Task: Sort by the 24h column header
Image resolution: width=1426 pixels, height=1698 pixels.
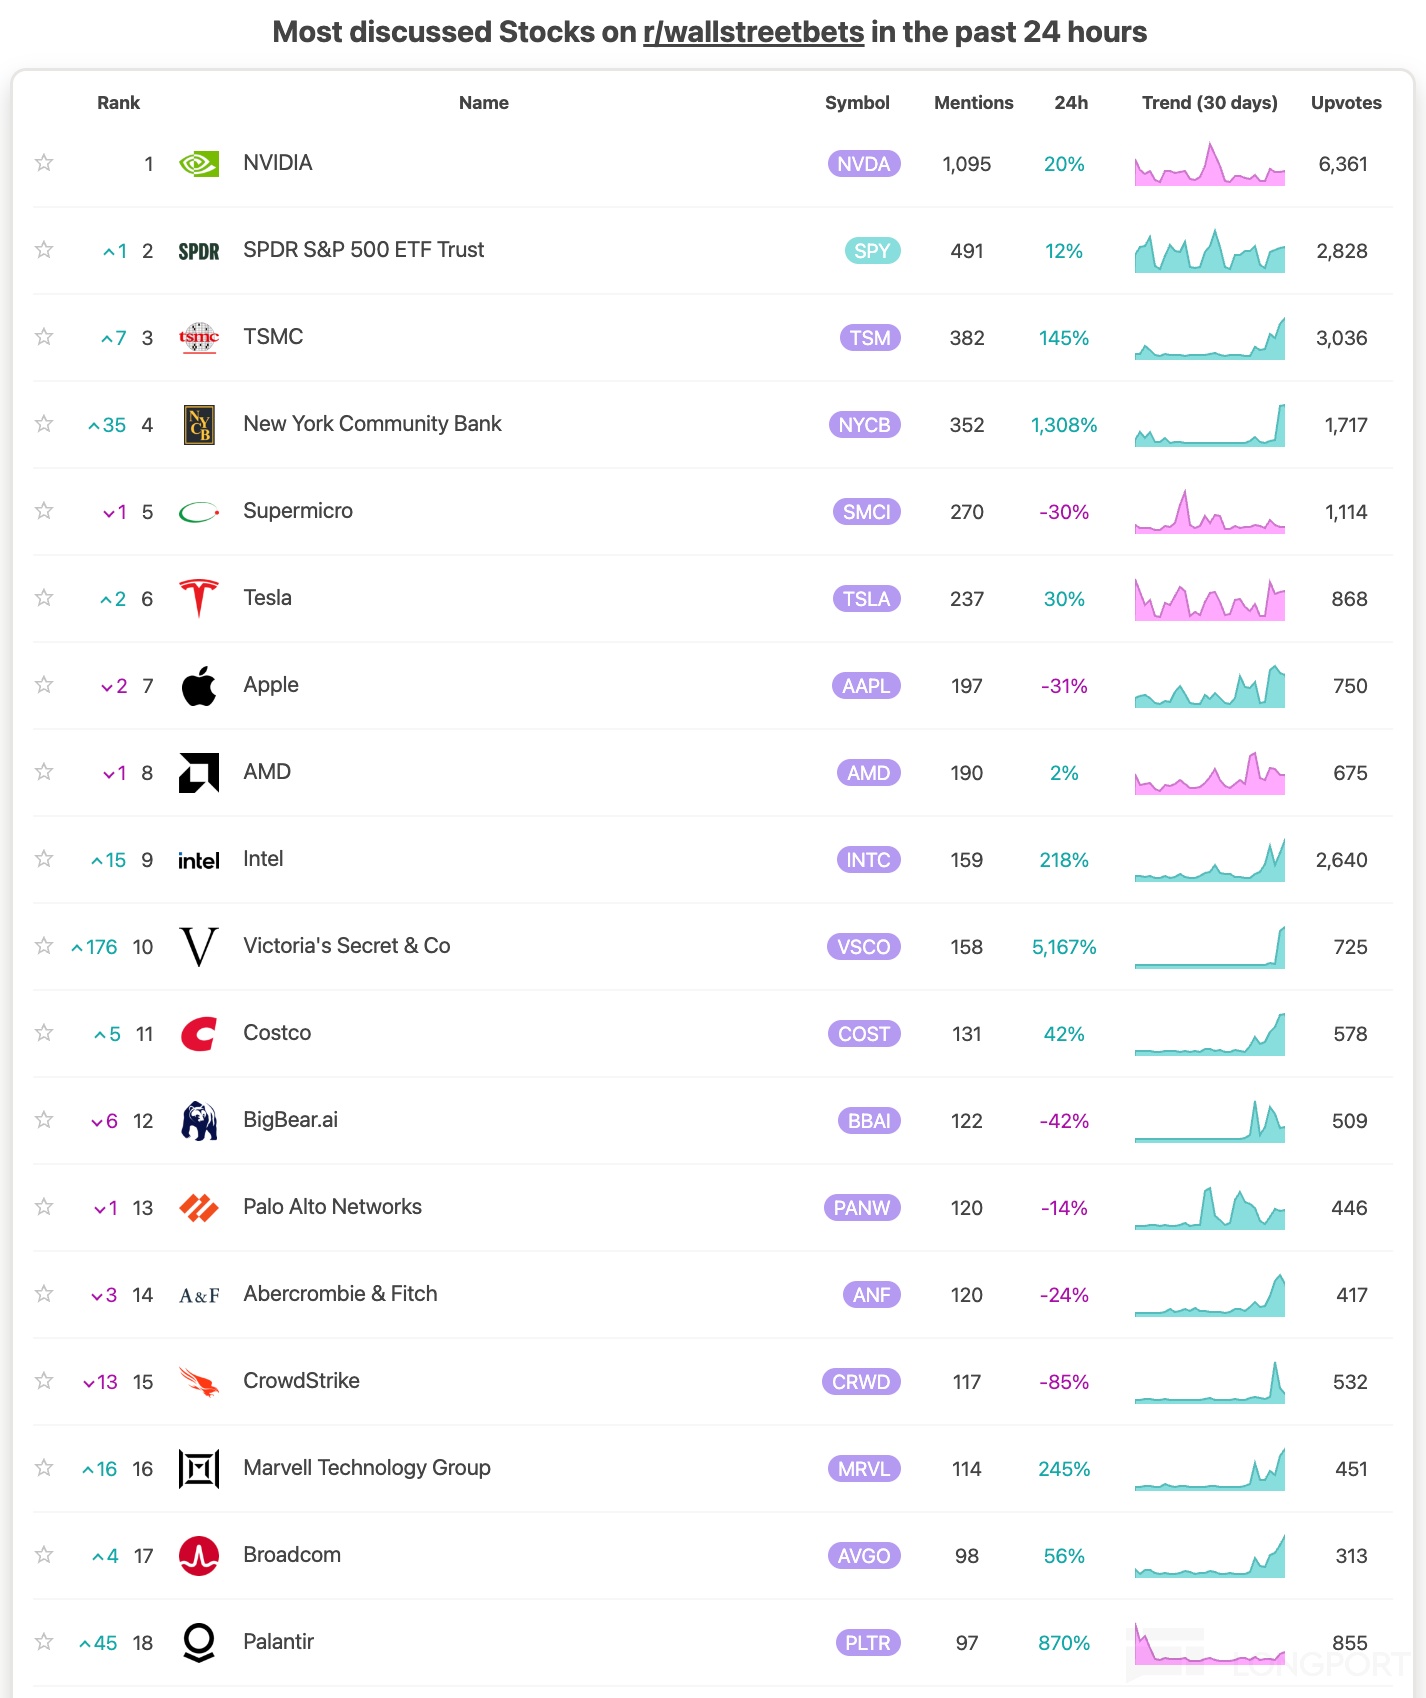Action: click(1070, 103)
